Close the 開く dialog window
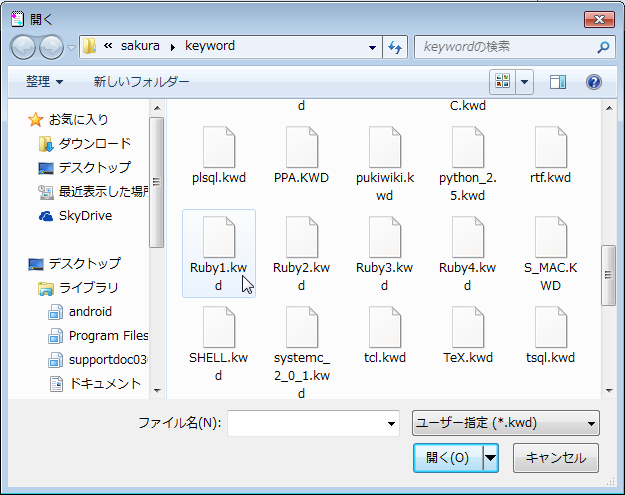This screenshot has height=495, width=625. 599,19
